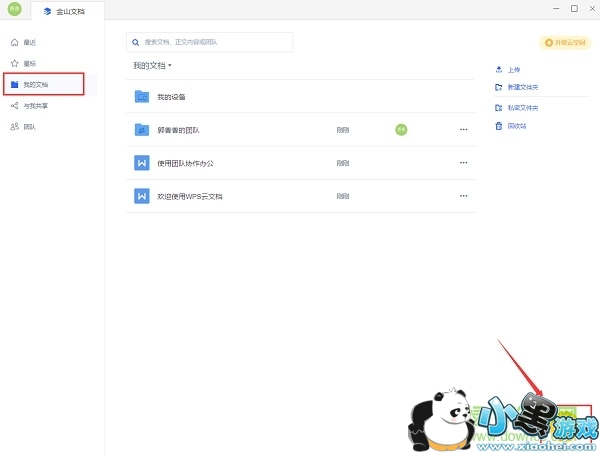Open the 最近 home icon in sidebar
The height and width of the screenshot is (455, 600).
[x=15, y=42]
